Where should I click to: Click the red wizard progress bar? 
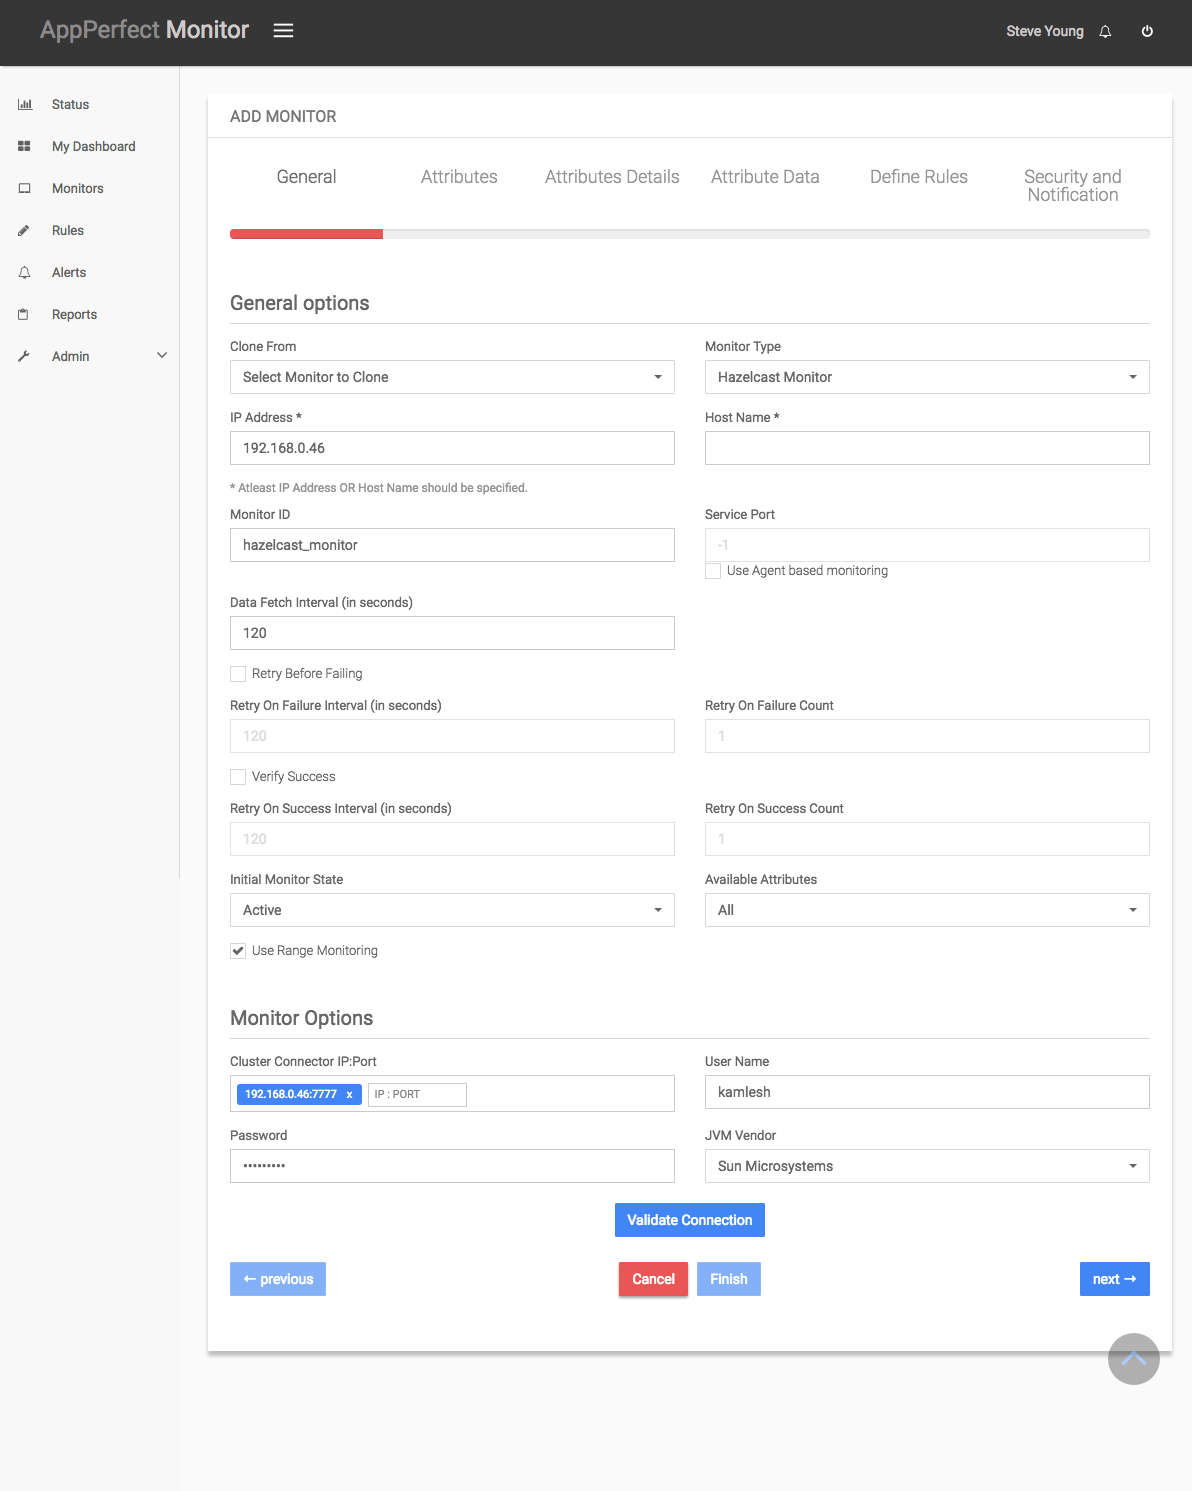(x=306, y=233)
